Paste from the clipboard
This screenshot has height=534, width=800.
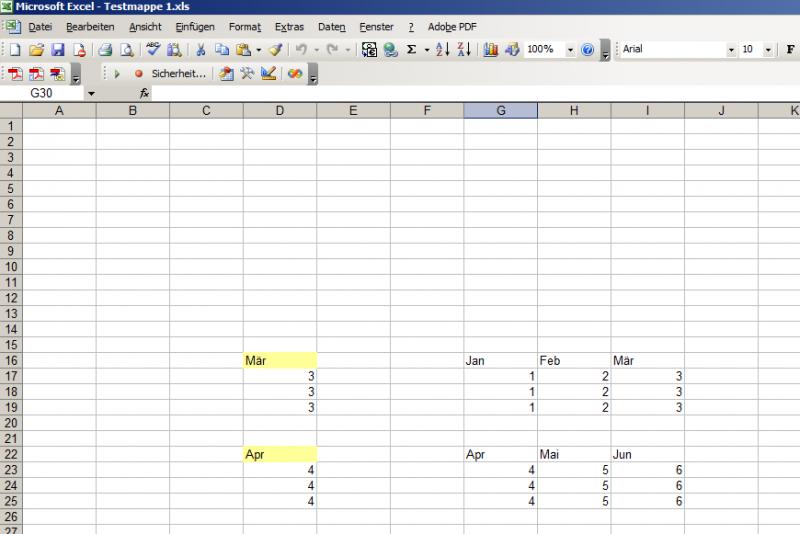click(243, 49)
